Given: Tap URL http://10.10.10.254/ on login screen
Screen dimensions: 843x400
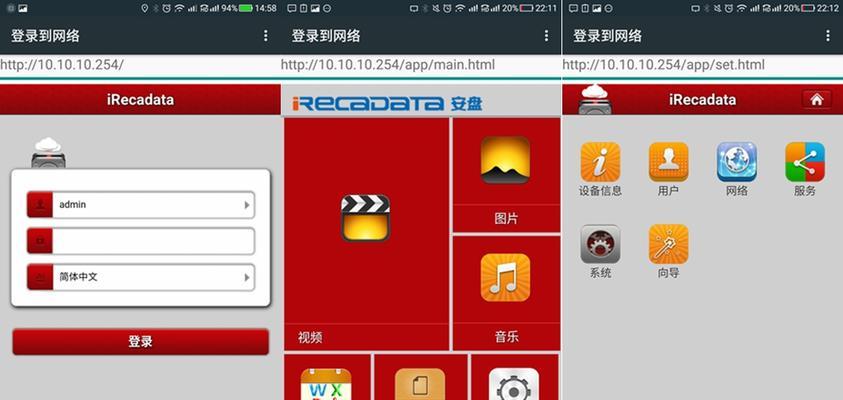Looking at the screenshot, I should [x=62, y=65].
